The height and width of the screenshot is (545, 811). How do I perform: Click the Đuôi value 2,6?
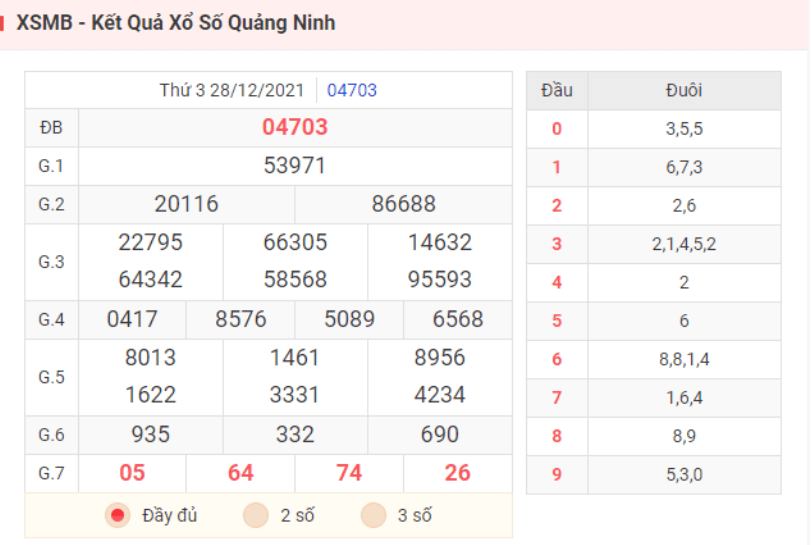click(684, 206)
